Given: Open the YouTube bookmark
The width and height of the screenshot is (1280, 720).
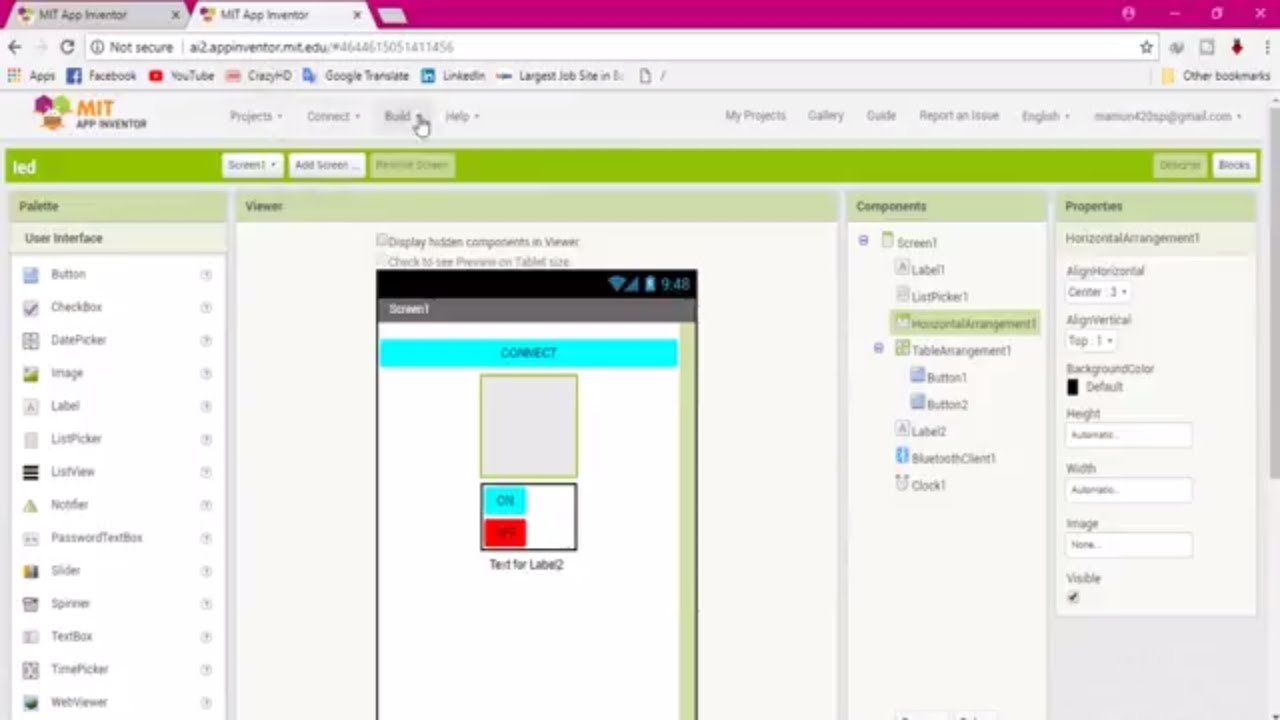Looking at the screenshot, I should pyautogui.click(x=181, y=76).
